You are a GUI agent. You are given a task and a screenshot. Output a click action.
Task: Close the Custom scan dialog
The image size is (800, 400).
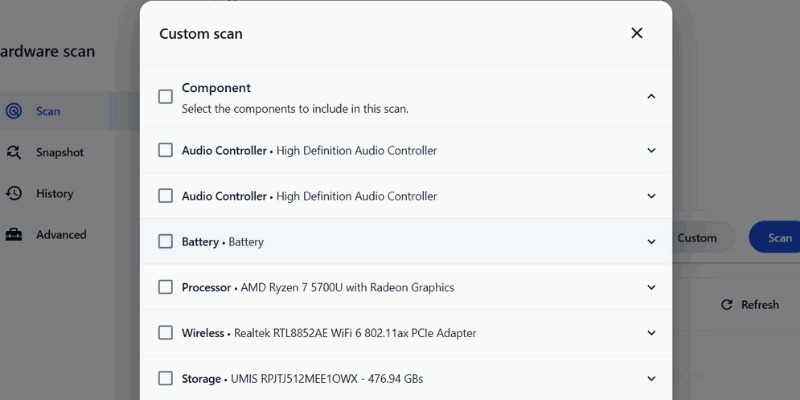click(637, 33)
